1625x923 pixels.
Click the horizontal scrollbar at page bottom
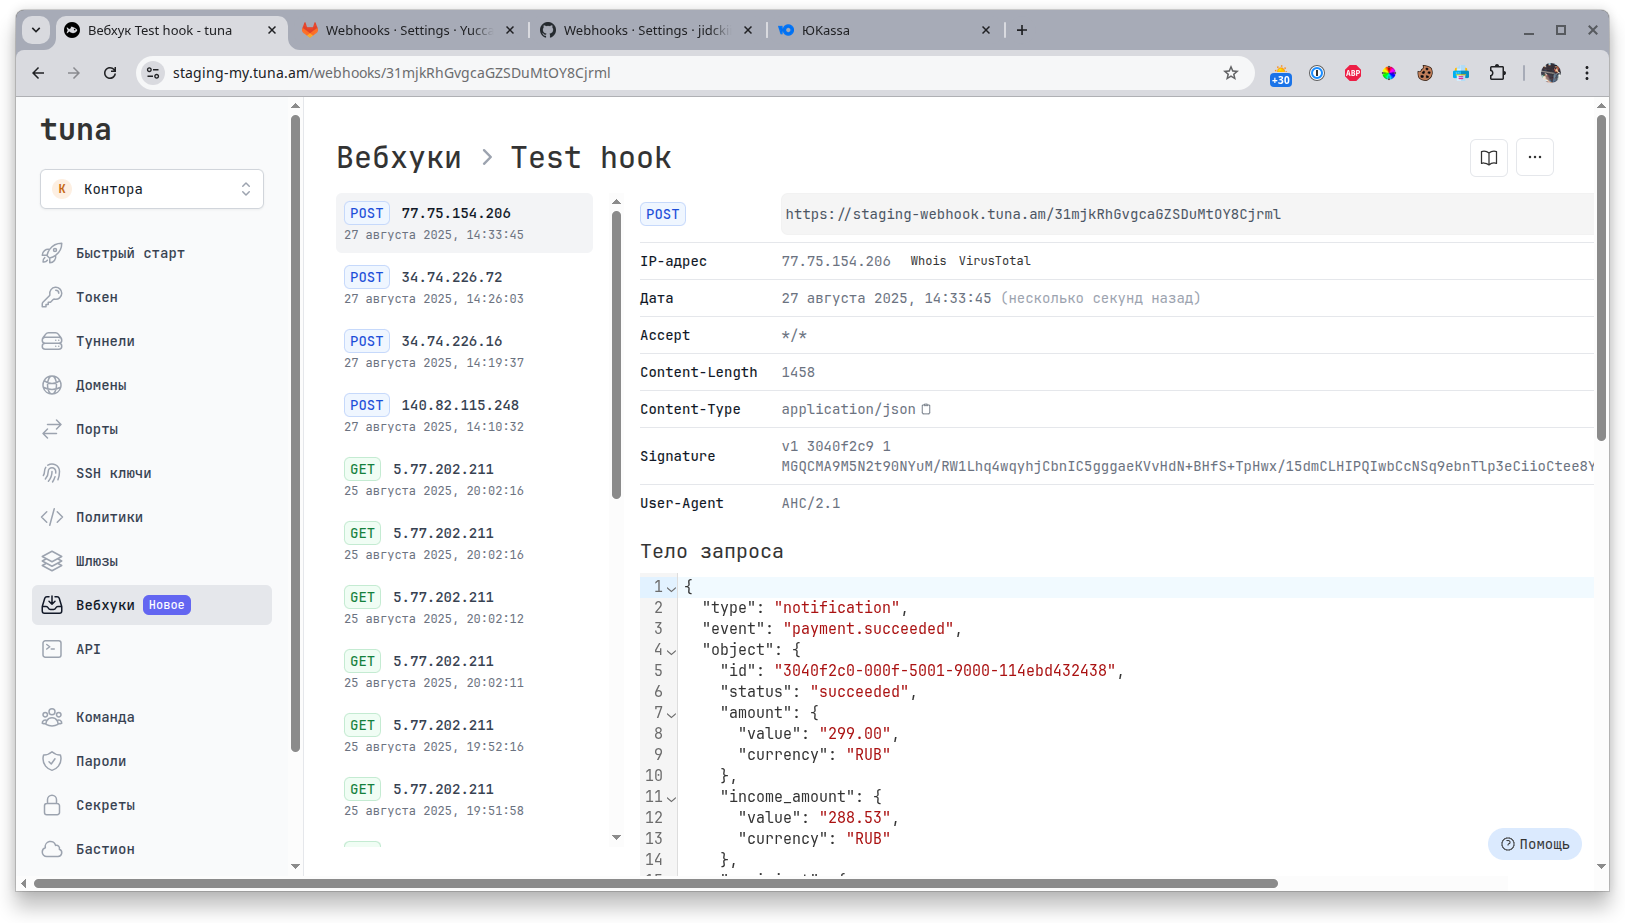(656, 883)
